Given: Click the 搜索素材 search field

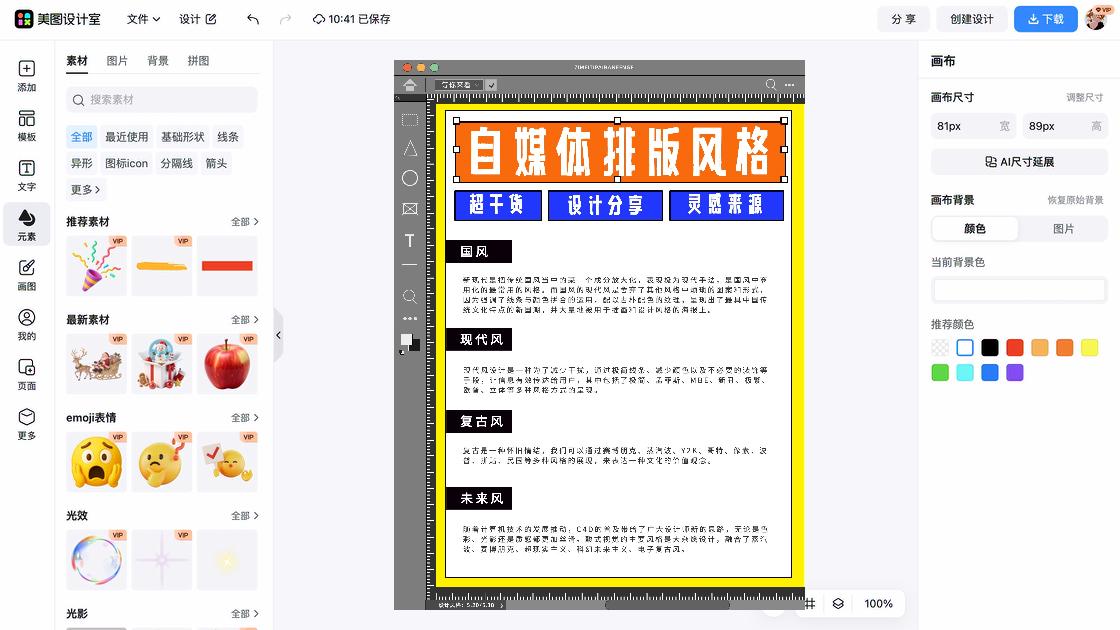Looking at the screenshot, I should tap(161, 100).
